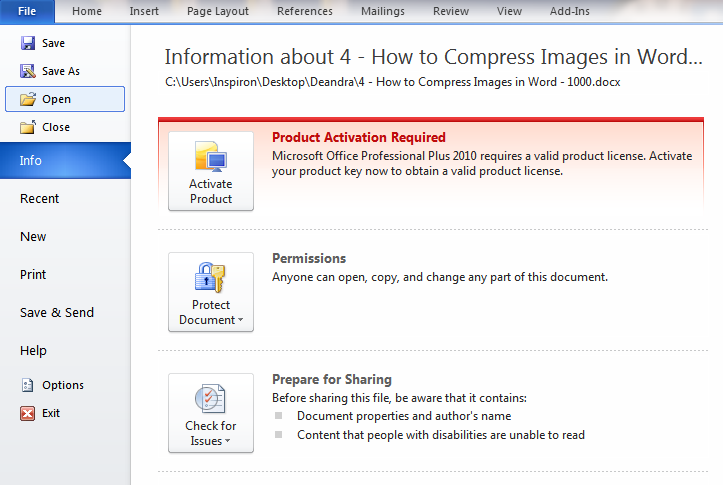Click the Product Activation Required heading
The width and height of the screenshot is (723, 485).
pyautogui.click(x=359, y=137)
